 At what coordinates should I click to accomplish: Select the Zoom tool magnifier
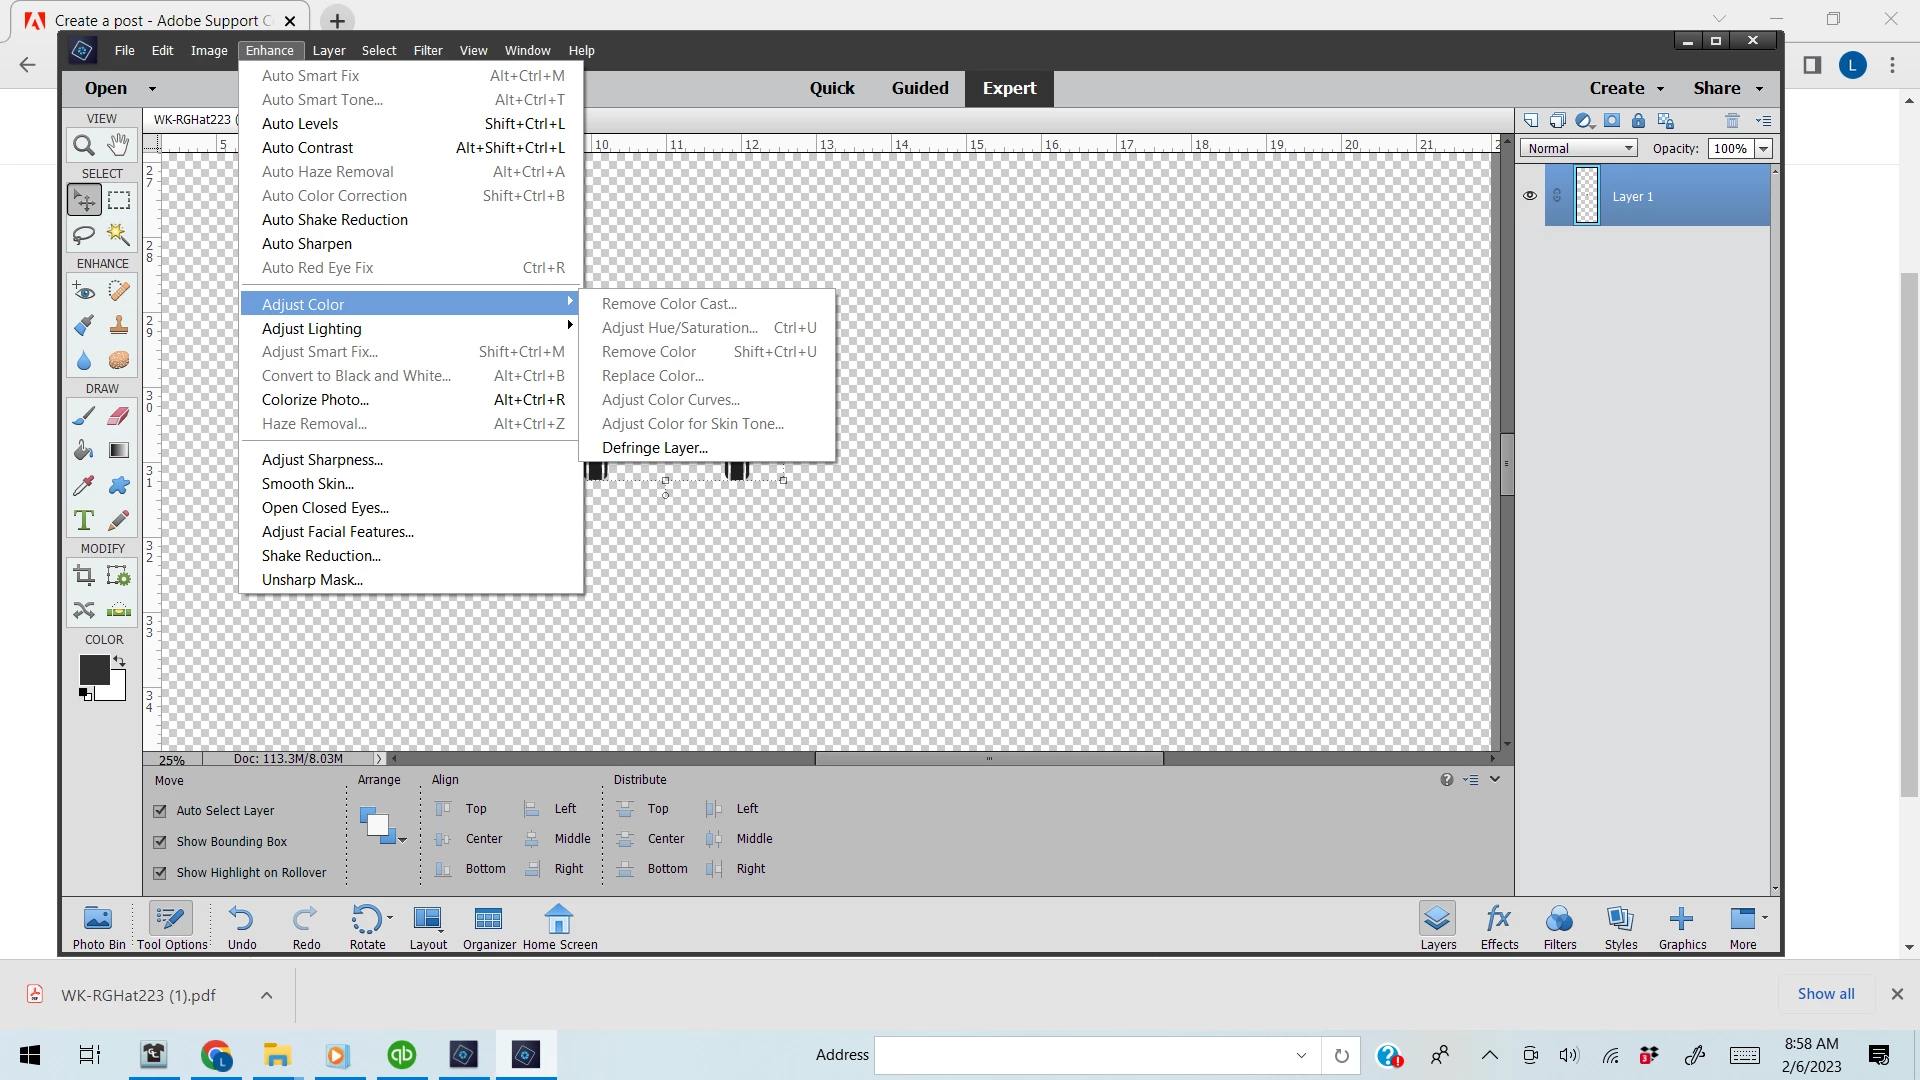coord(84,146)
